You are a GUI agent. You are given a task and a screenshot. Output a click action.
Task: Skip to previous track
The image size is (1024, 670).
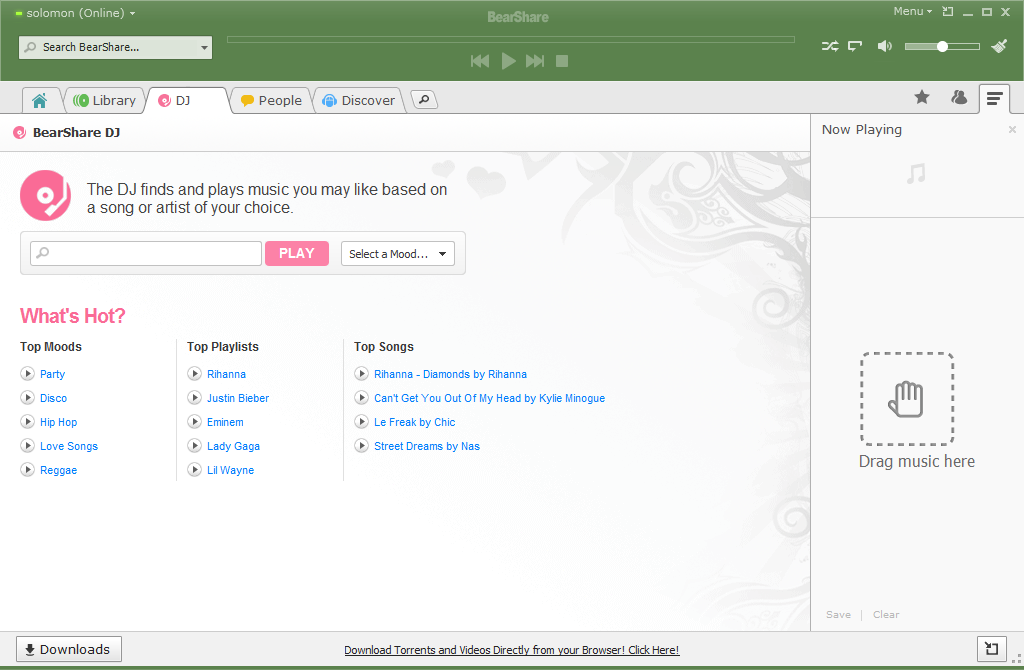[480, 61]
